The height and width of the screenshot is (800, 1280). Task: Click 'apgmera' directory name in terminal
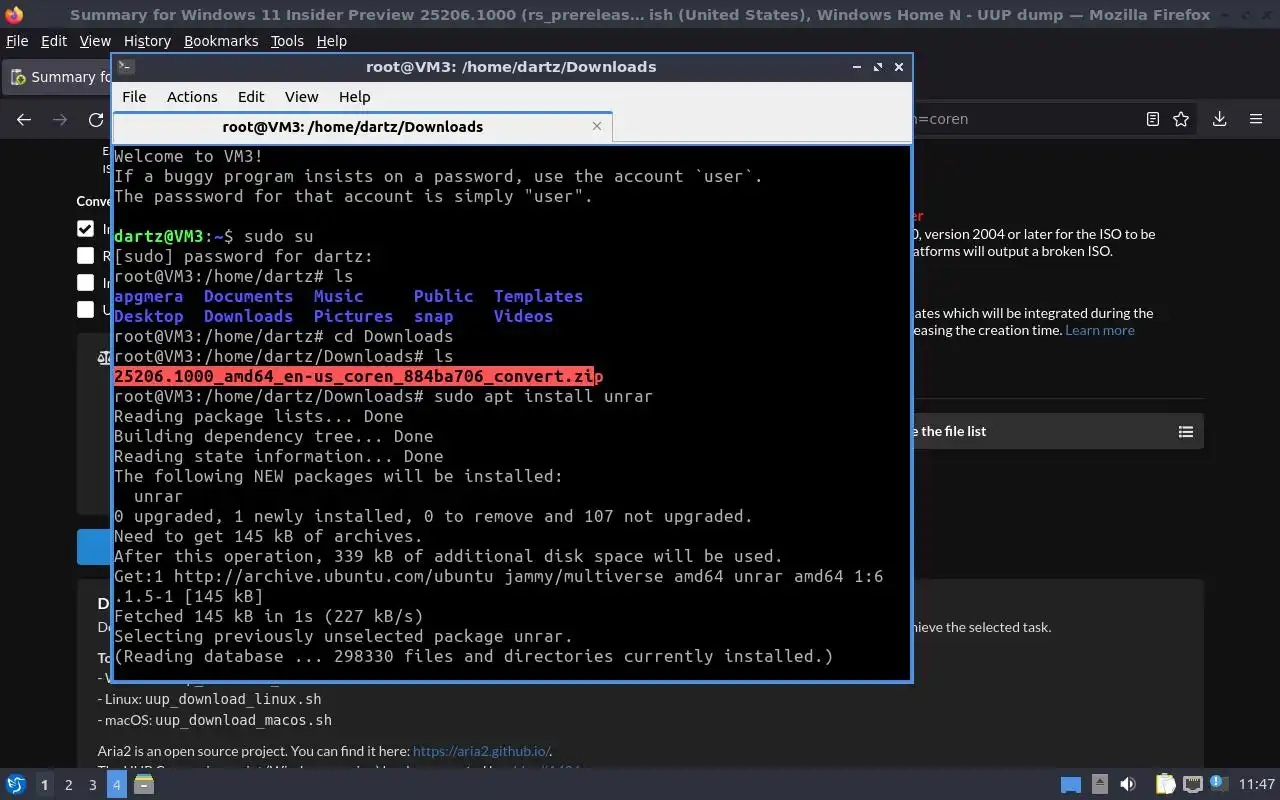(149, 296)
